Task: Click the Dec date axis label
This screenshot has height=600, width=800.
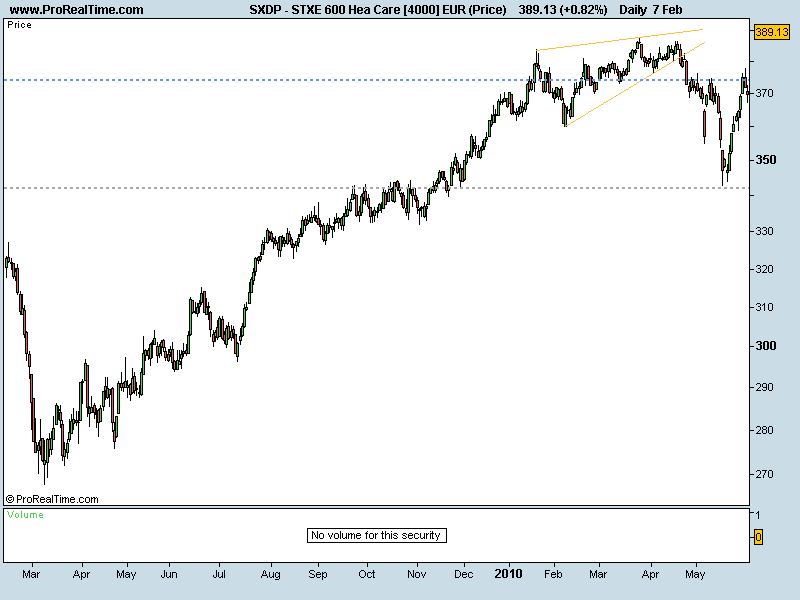Action: tap(463, 574)
